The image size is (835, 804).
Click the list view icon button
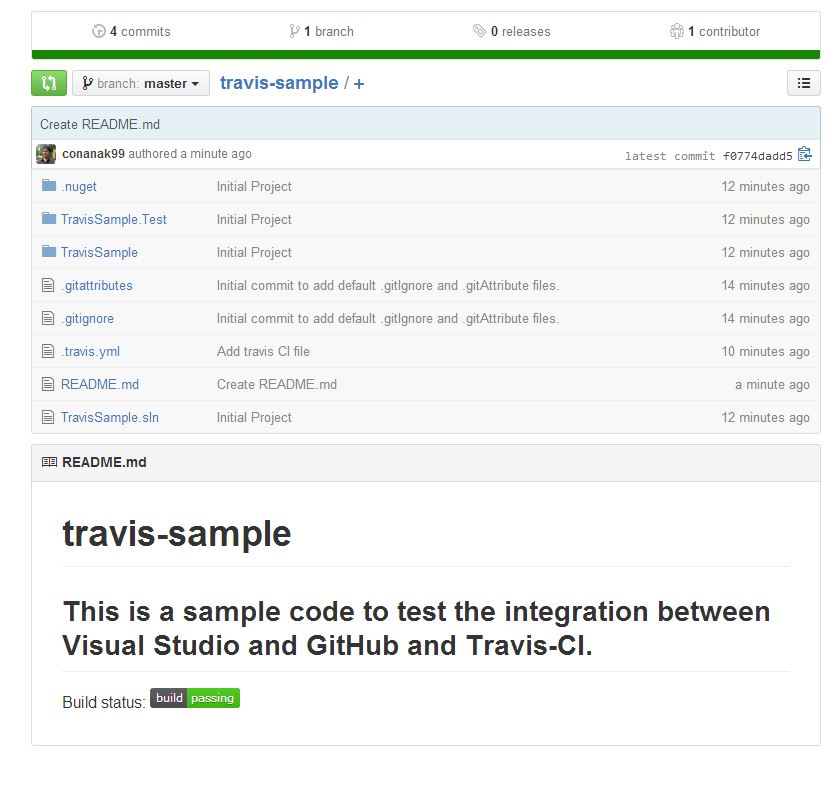[804, 83]
